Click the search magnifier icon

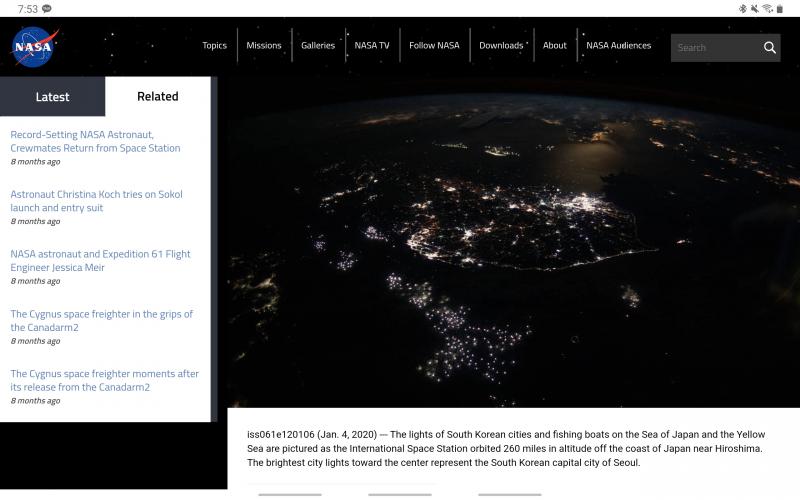(x=769, y=47)
